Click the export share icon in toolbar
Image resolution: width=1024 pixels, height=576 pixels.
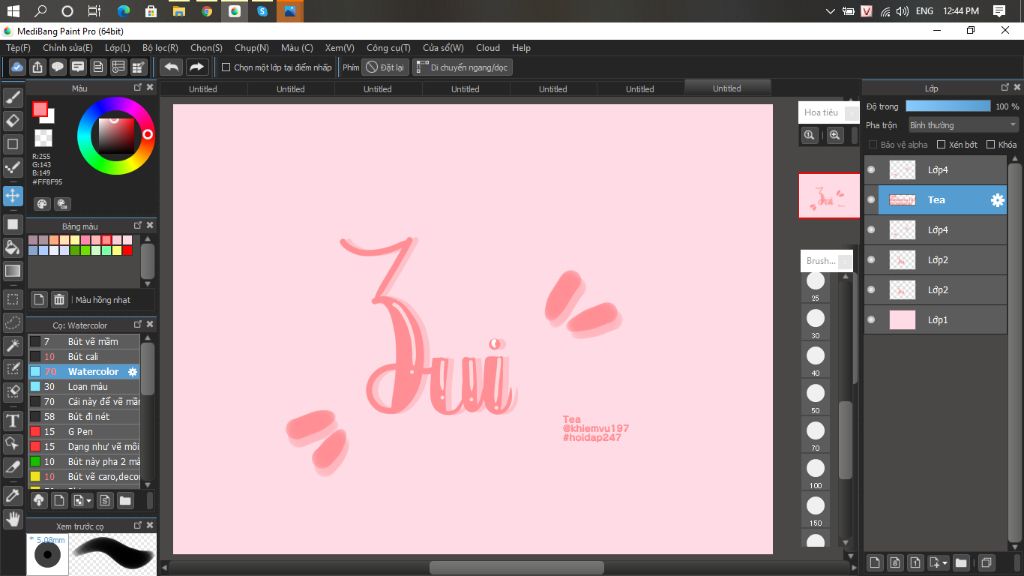37,67
